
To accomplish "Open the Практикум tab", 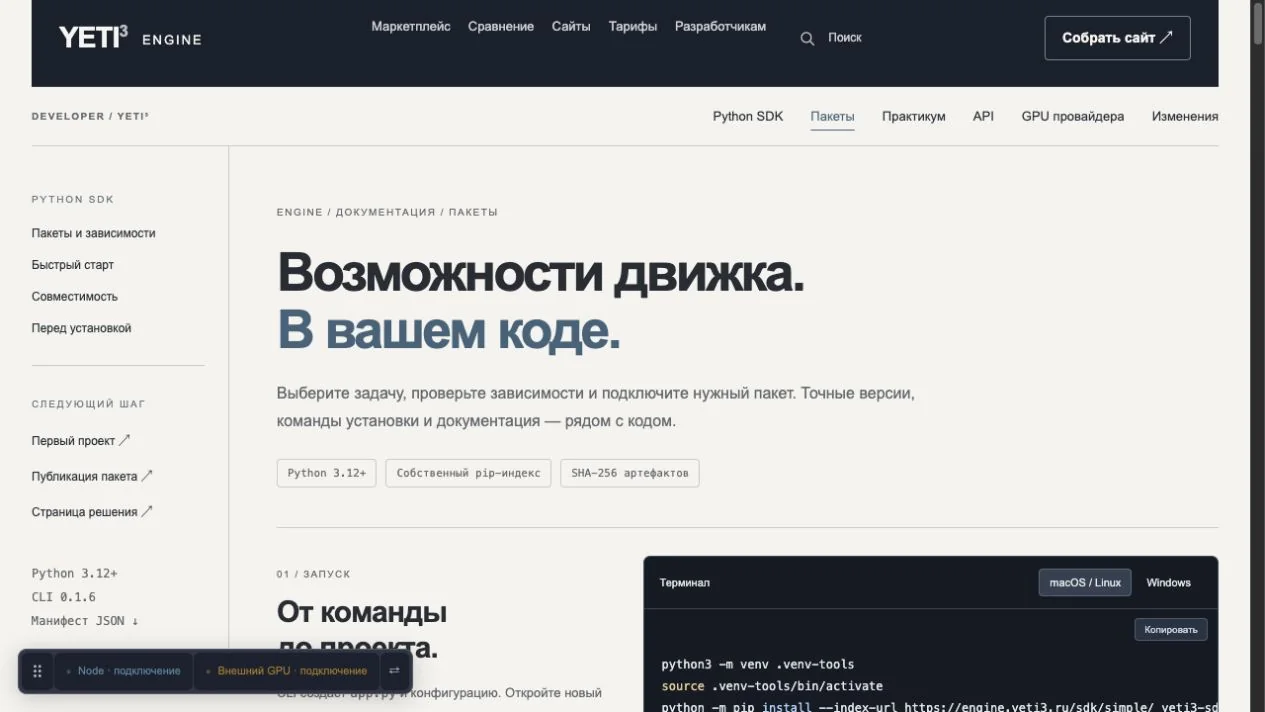I will [913, 116].
